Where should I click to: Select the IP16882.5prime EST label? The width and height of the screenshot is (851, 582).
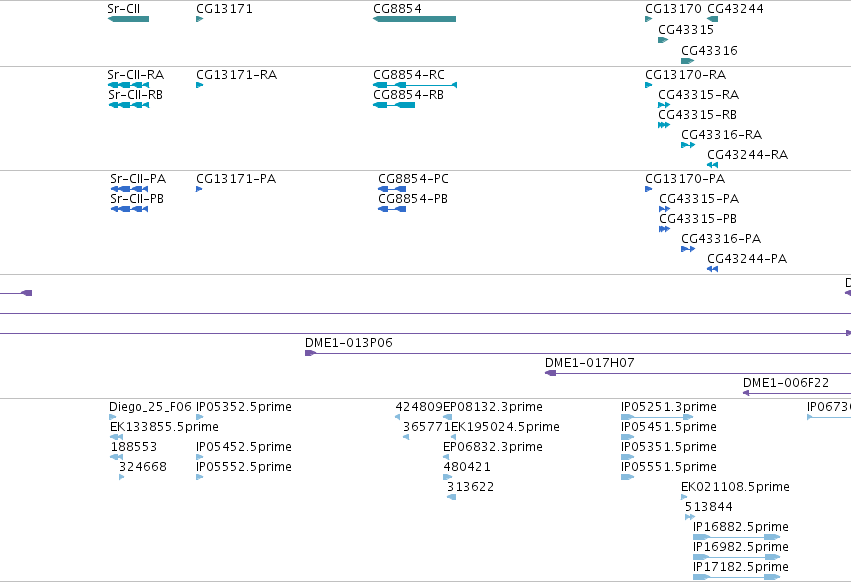741,527
